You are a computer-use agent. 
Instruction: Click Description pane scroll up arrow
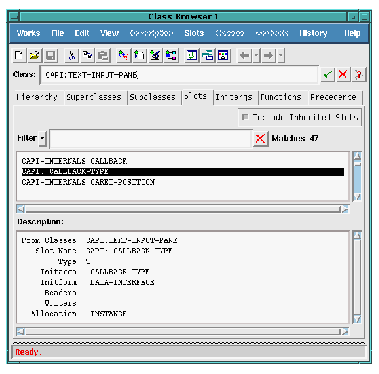coord(357,235)
